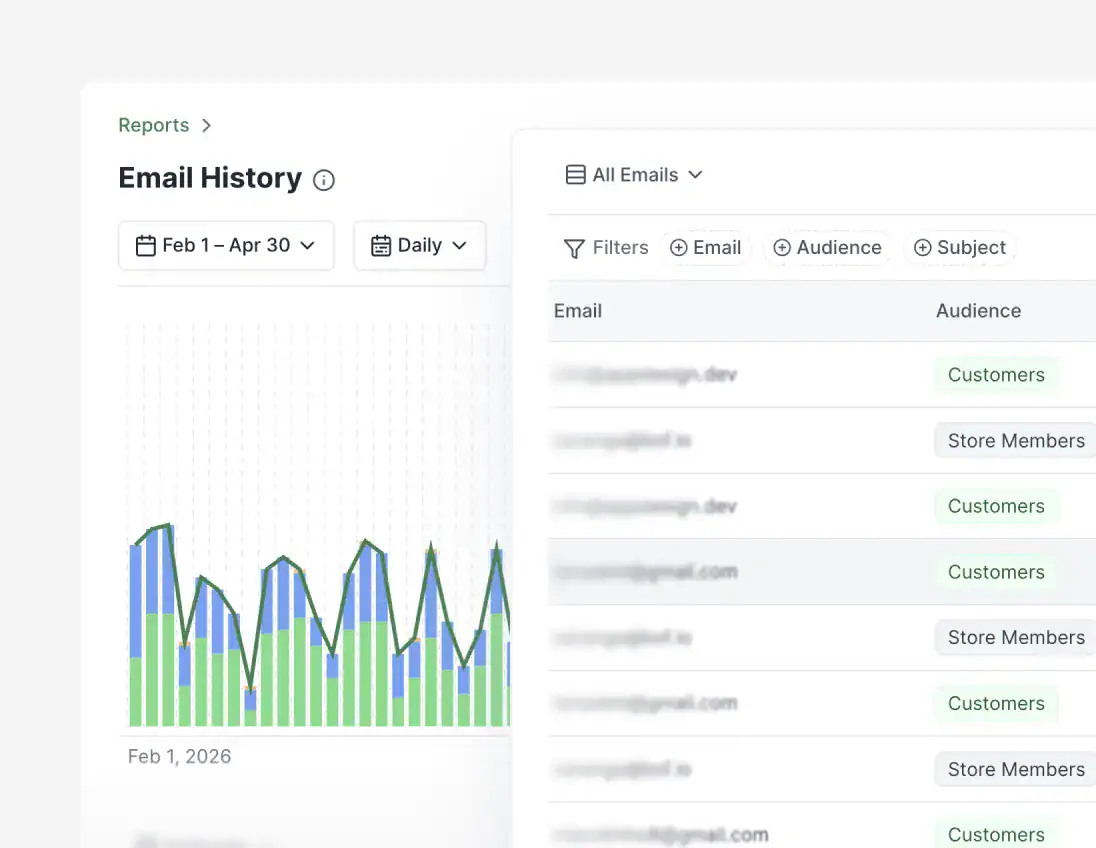Image resolution: width=1096 pixels, height=848 pixels.
Task: Add an Email filter
Action: point(705,247)
